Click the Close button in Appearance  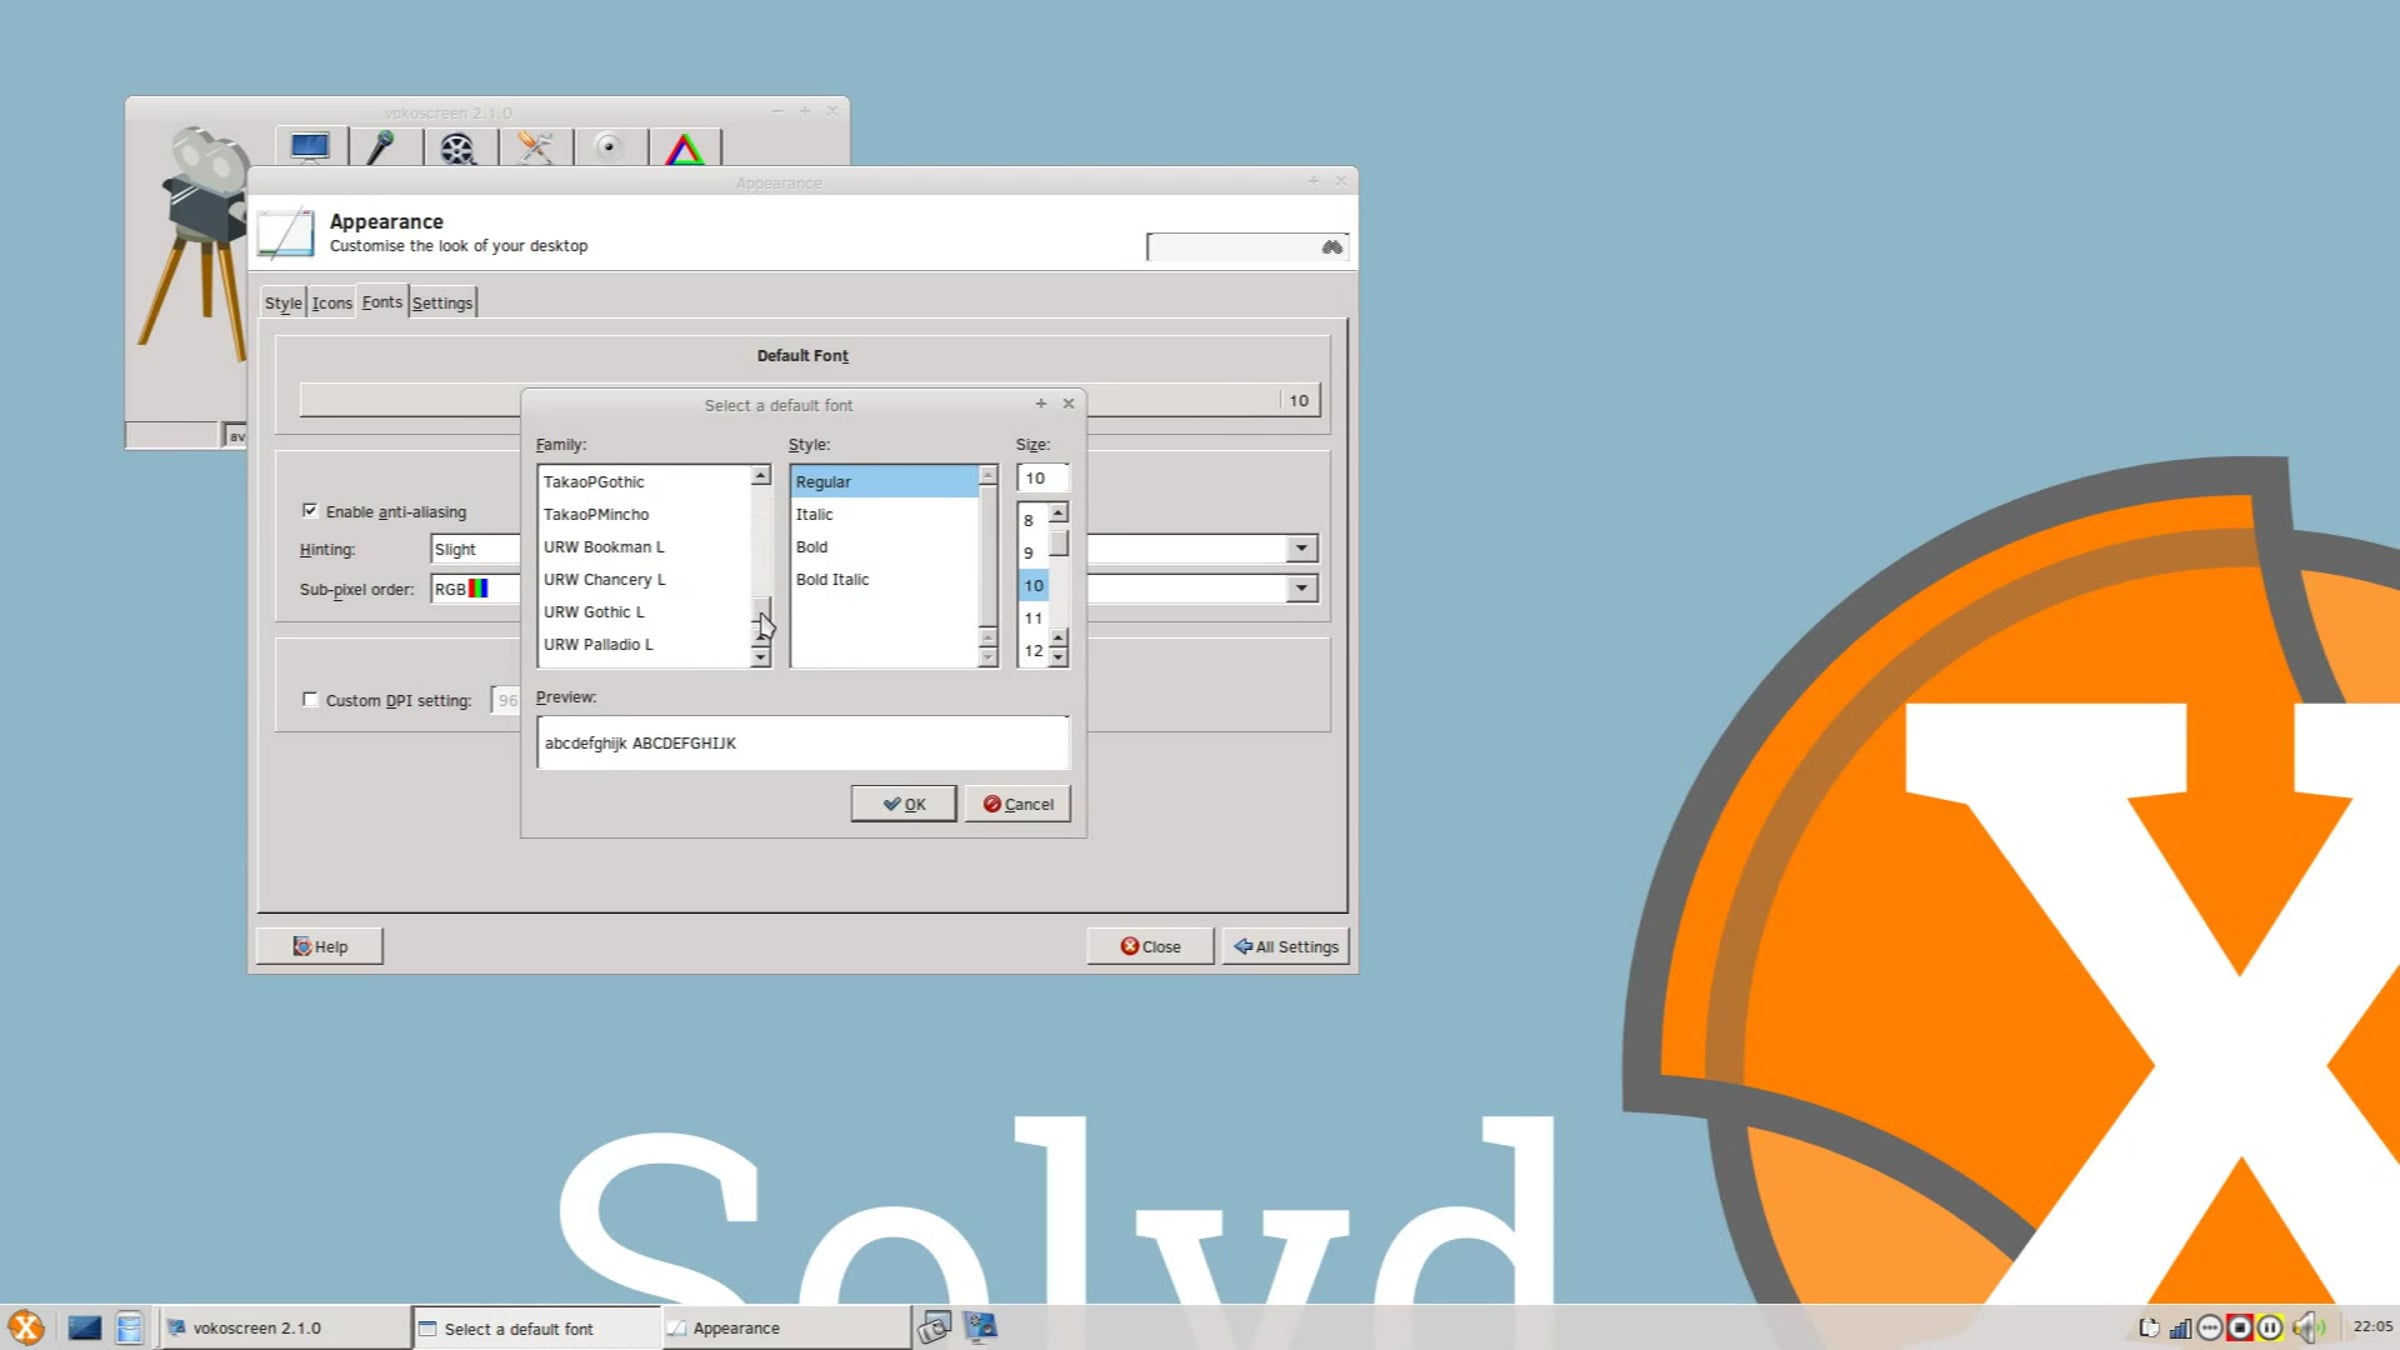click(1151, 946)
